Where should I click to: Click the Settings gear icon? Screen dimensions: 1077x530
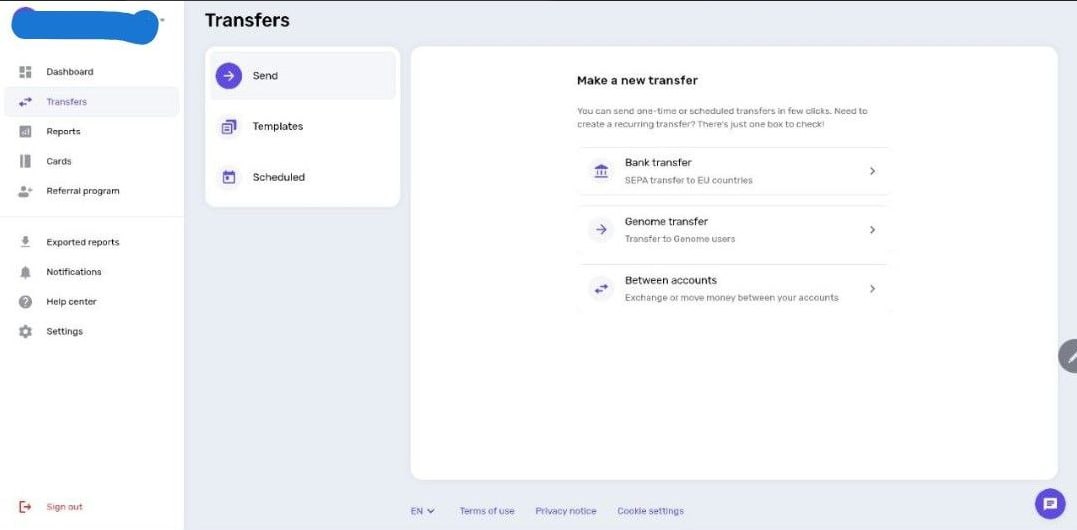25,332
